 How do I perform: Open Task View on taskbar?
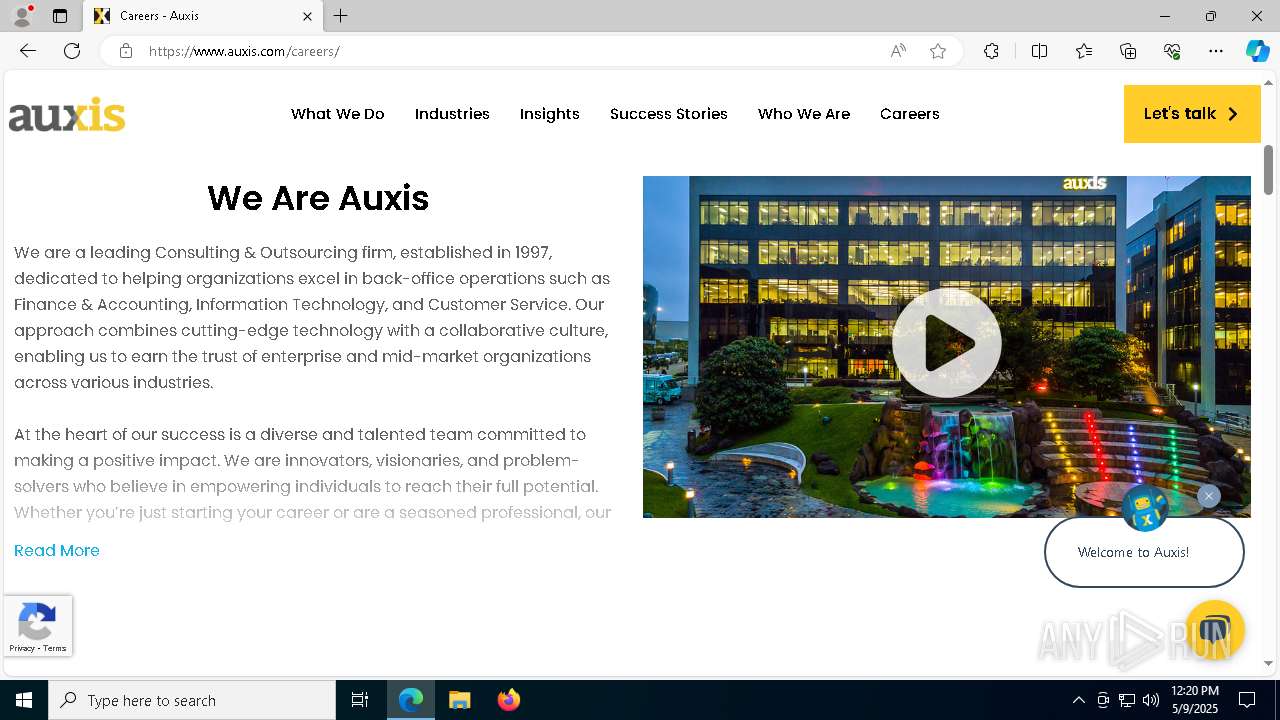(360, 700)
